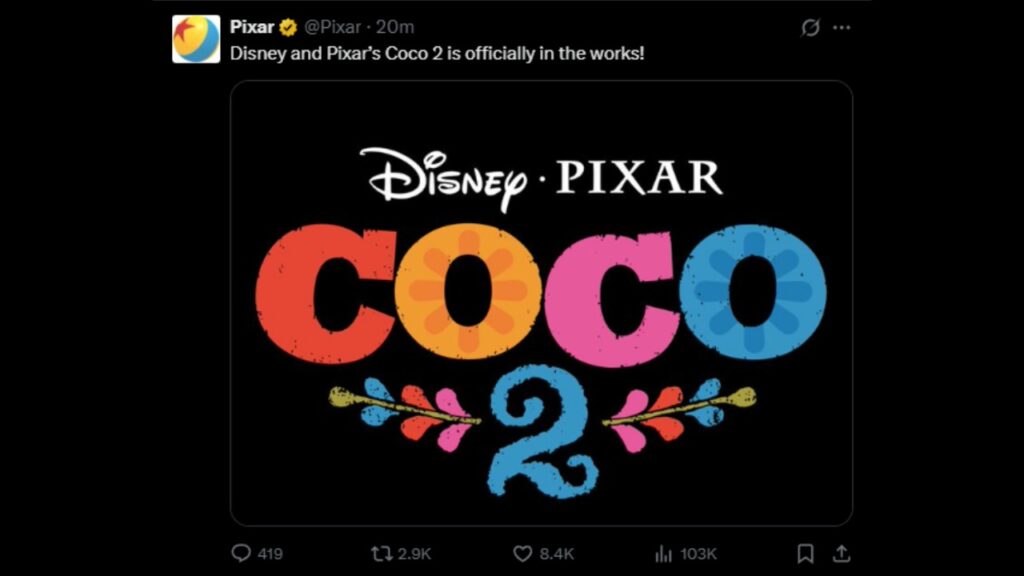The width and height of the screenshot is (1024, 576).
Task: Click the 20m timestamp
Action: click(394, 27)
